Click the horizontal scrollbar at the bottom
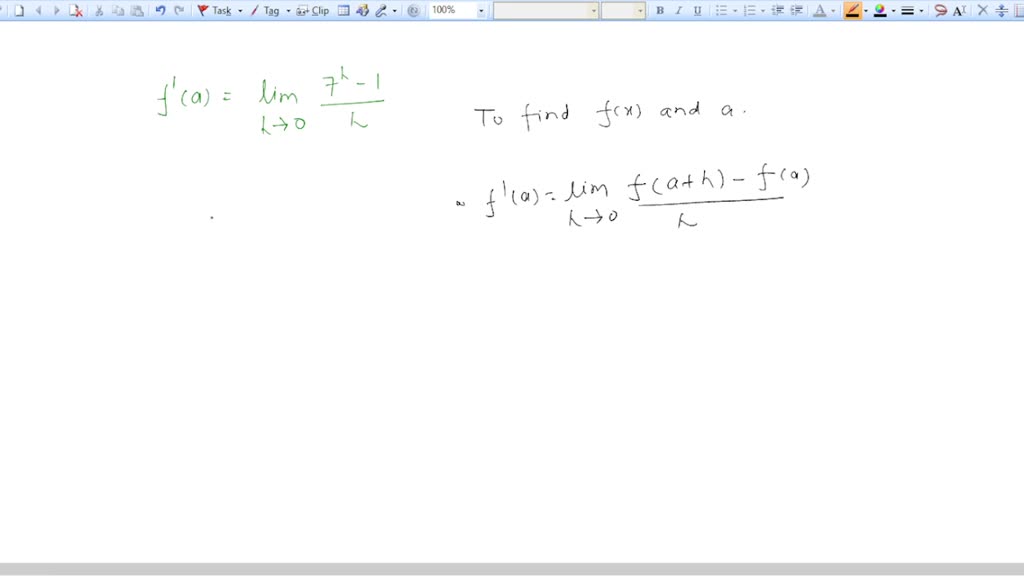The image size is (1024, 576). [x=512, y=568]
